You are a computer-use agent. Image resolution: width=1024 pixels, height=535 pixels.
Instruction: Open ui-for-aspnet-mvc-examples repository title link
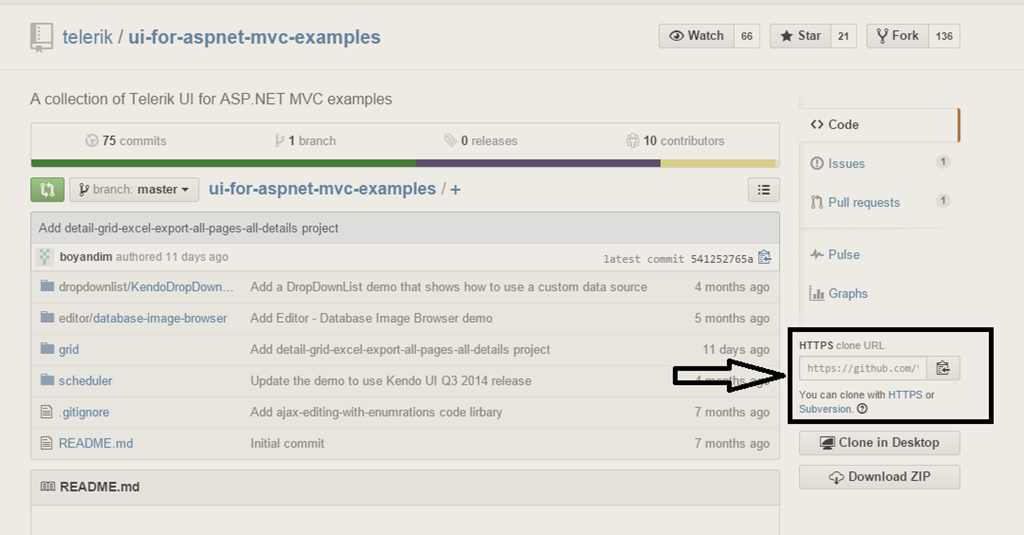click(x=254, y=37)
